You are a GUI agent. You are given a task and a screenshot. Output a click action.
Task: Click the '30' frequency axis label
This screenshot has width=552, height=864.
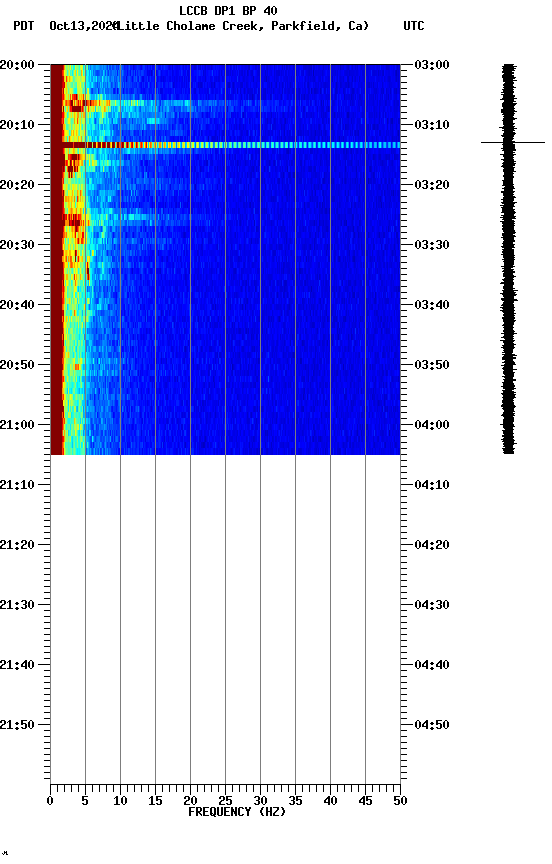pyautogui.click(x=260, y=801)
